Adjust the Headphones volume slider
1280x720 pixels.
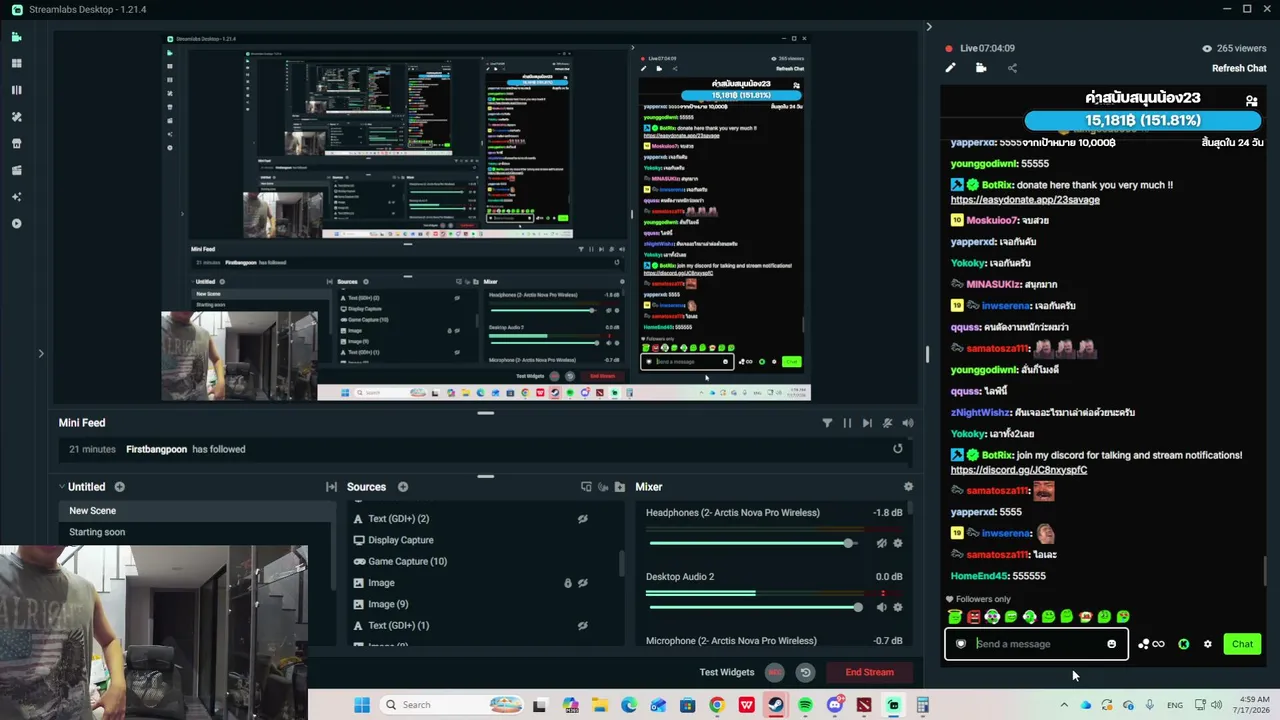click(x=754, y=543)
